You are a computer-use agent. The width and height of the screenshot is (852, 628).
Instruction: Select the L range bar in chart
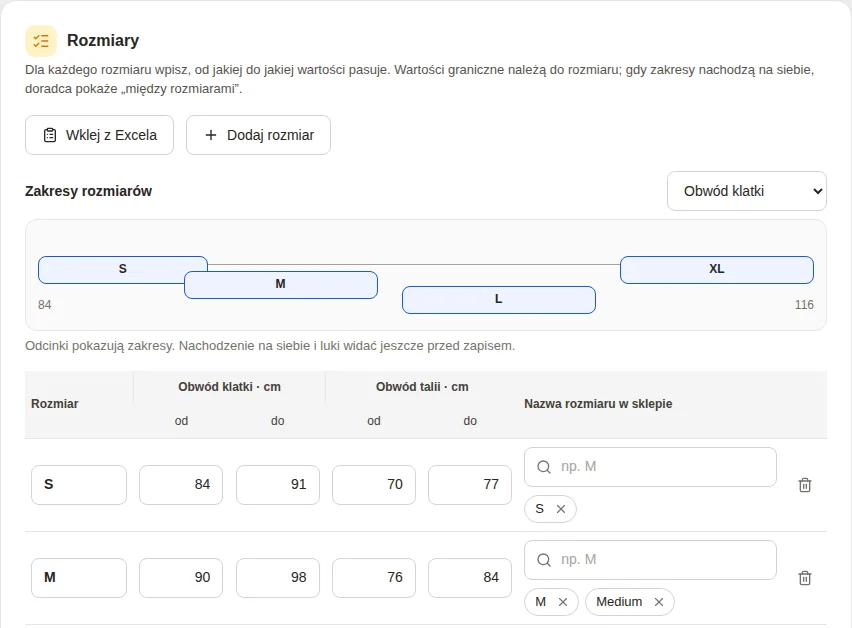pos(499,300)
